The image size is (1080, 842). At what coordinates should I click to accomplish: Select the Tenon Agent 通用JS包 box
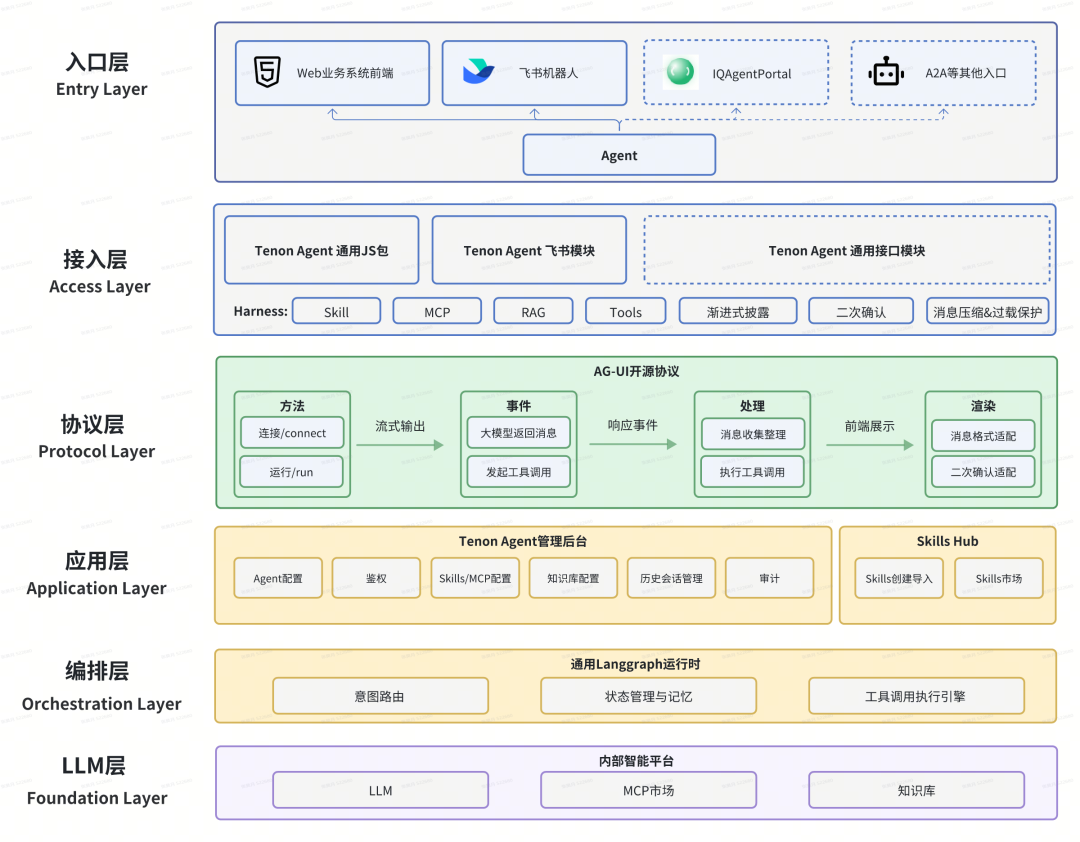click(x=322, y=250)
